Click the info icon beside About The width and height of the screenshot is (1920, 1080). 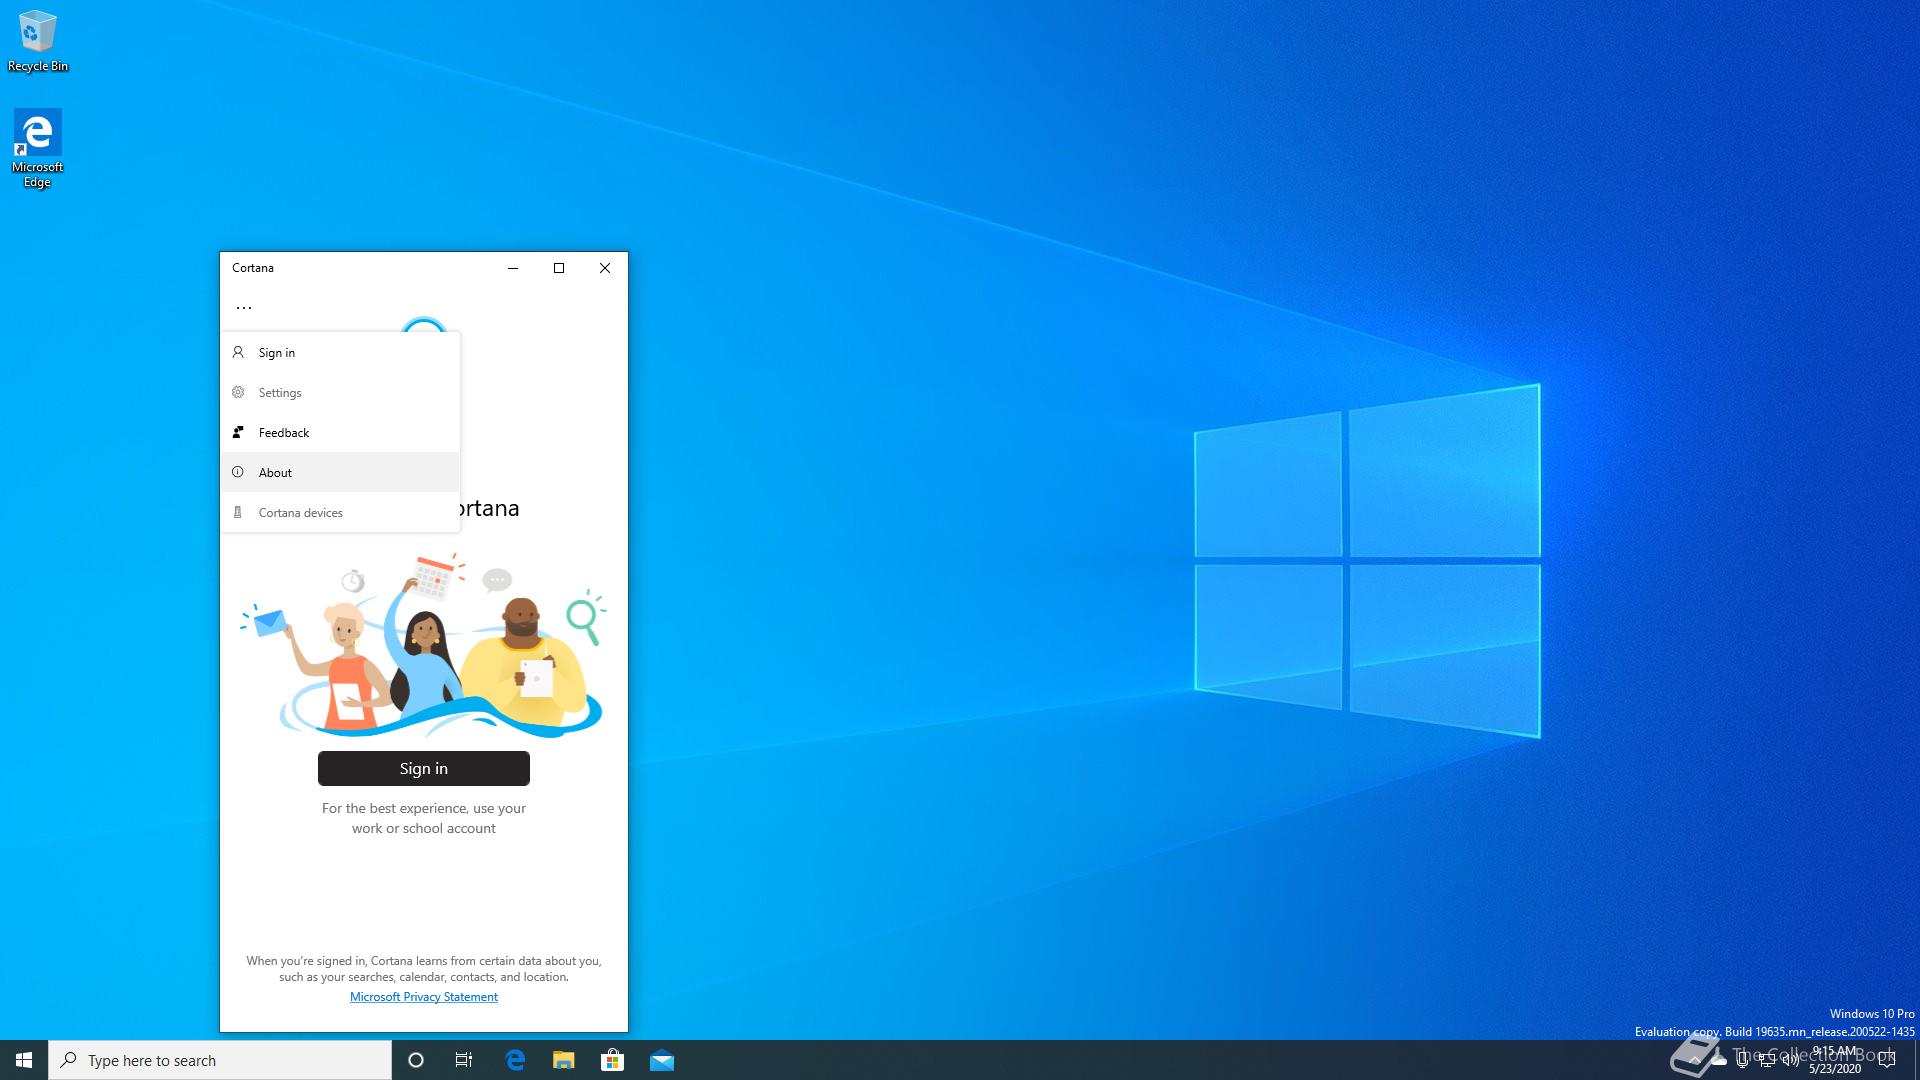tap(238, 472)
